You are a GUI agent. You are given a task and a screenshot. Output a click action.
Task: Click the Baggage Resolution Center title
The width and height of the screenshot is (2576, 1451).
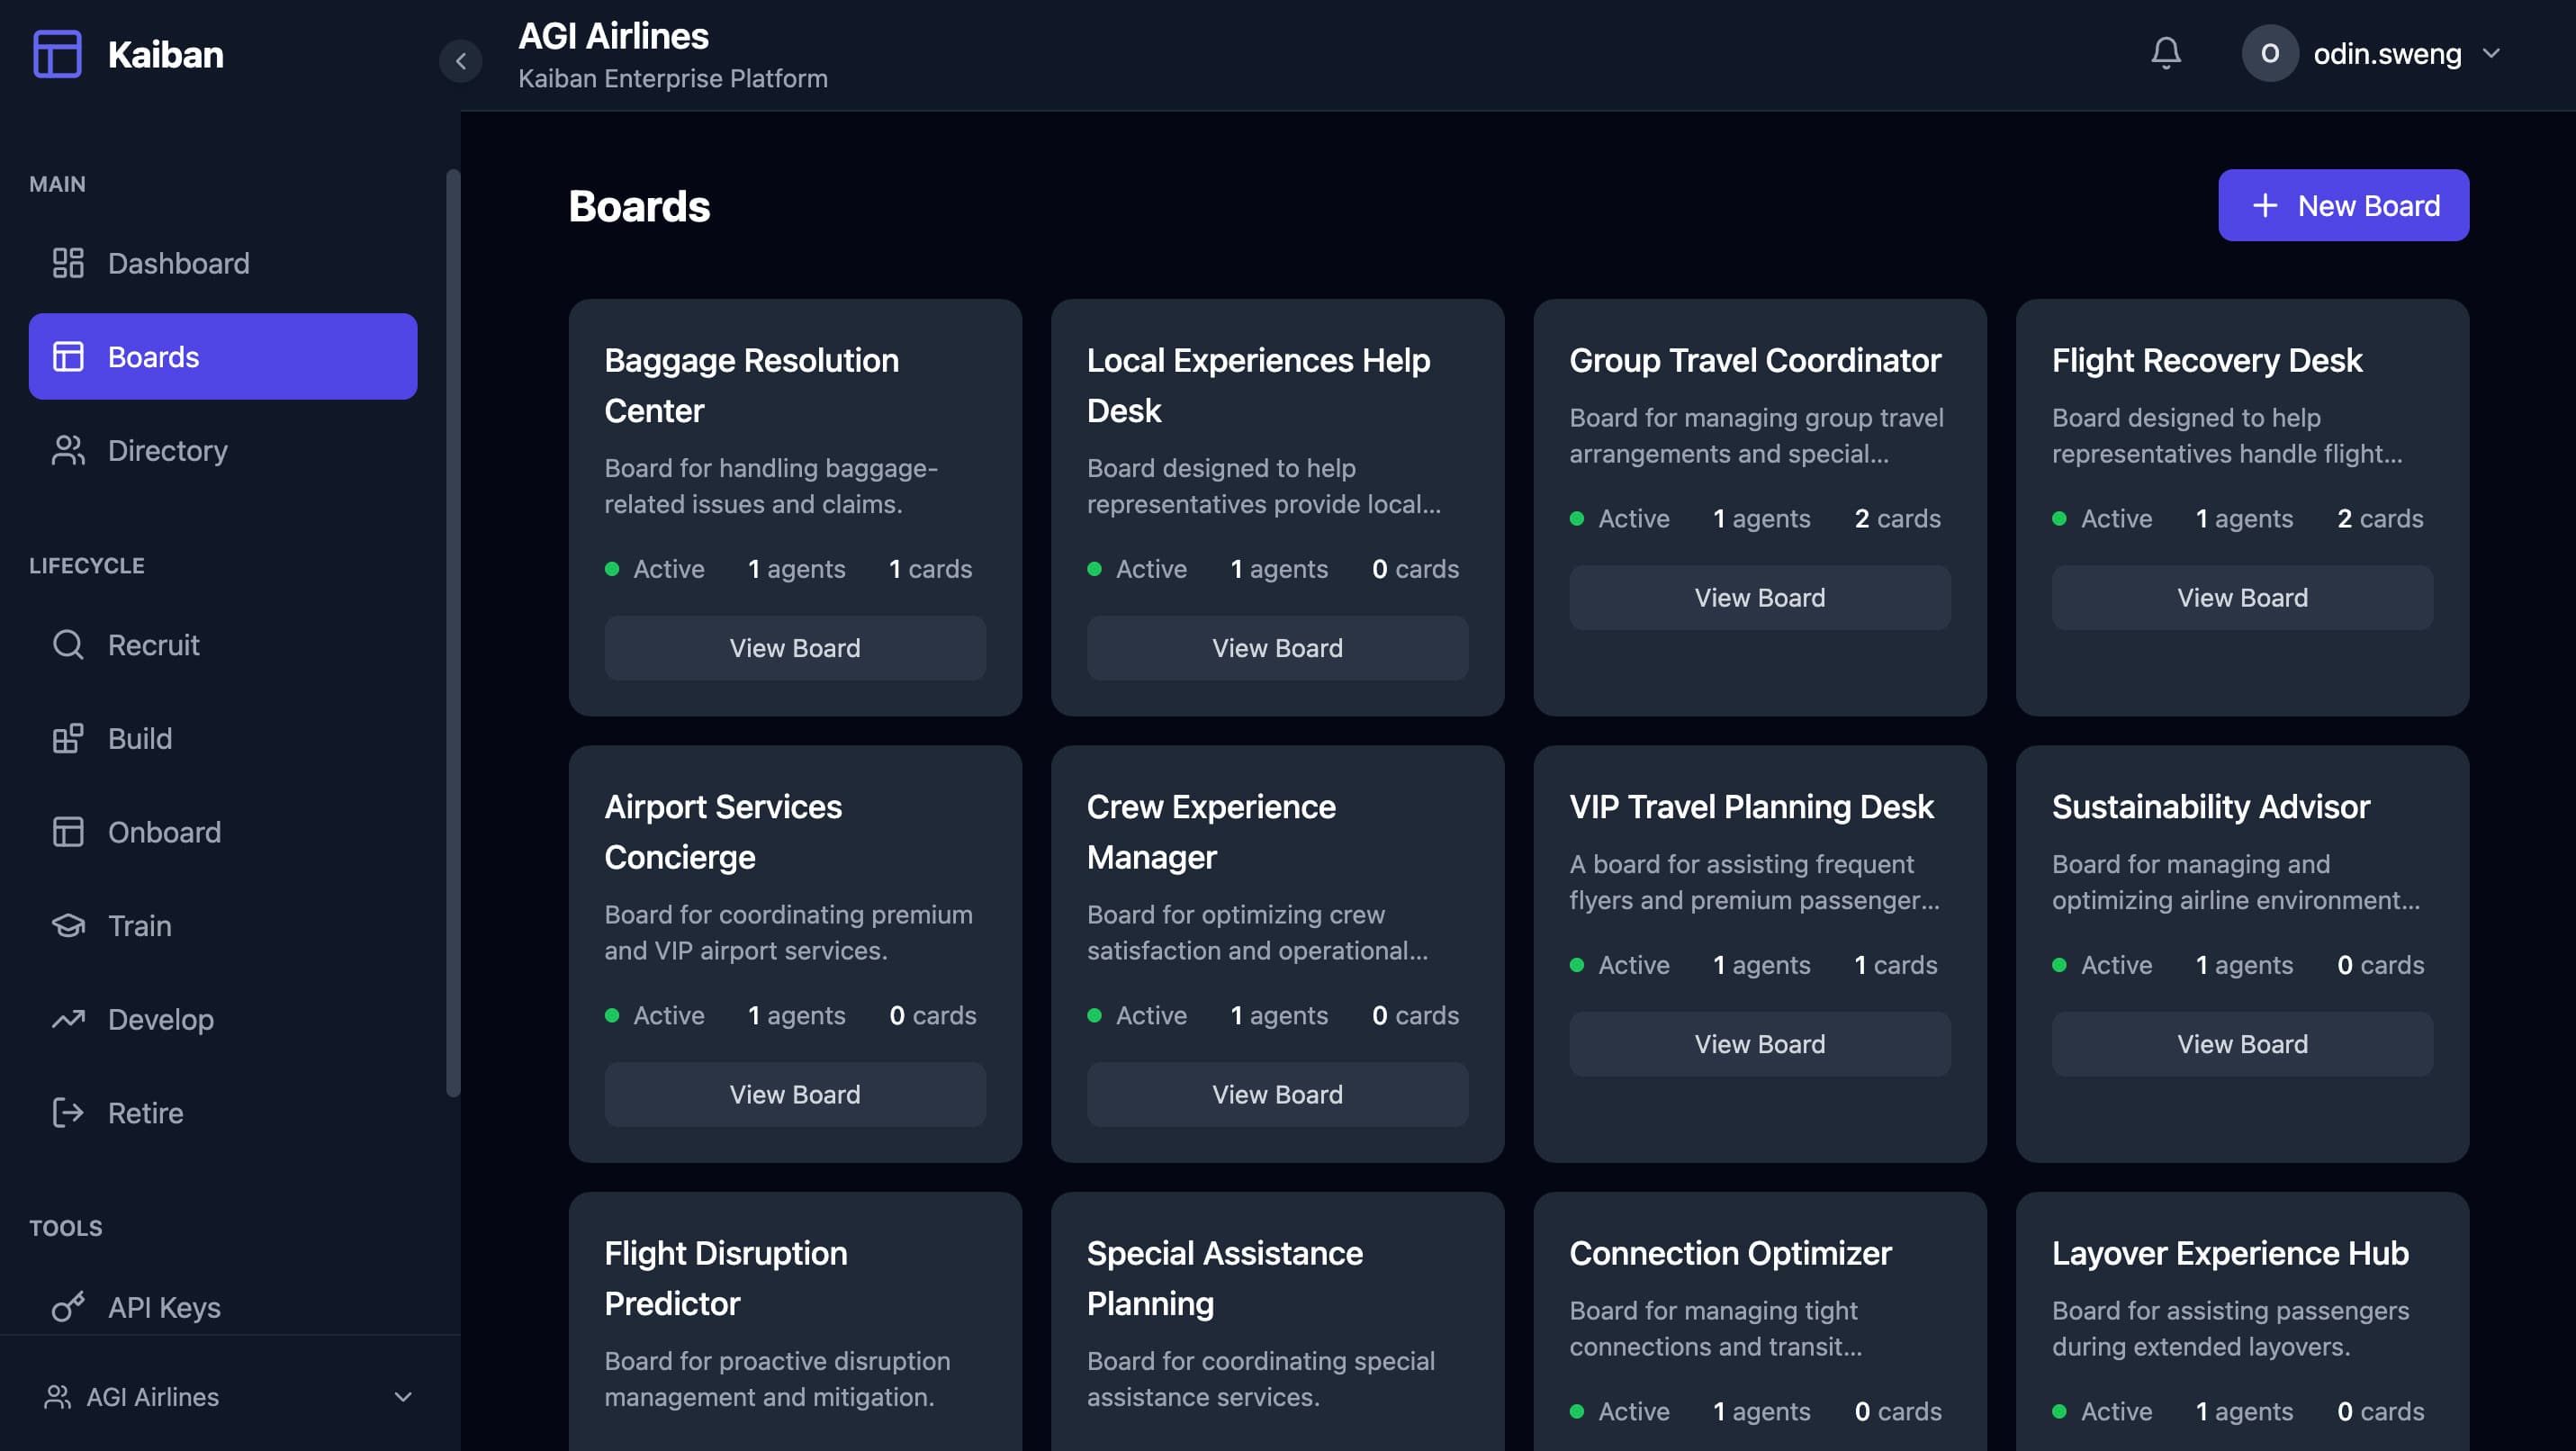click(752, 385)
